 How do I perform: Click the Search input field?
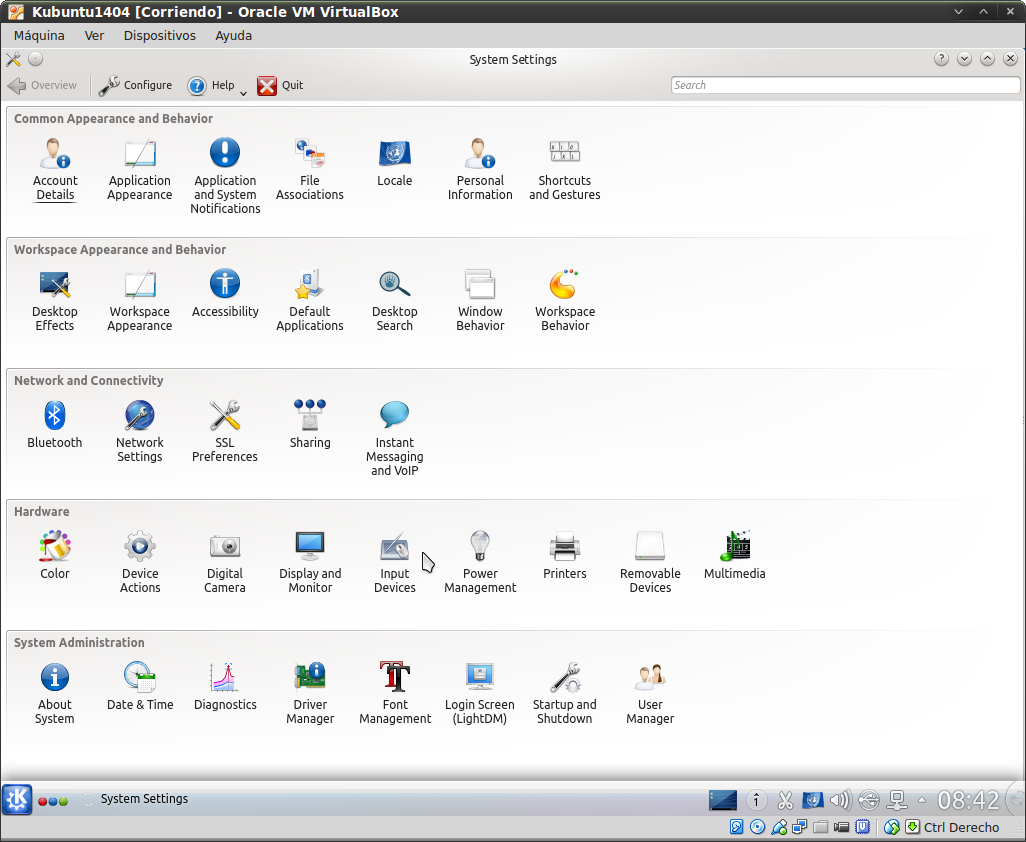tap(845, 85)
